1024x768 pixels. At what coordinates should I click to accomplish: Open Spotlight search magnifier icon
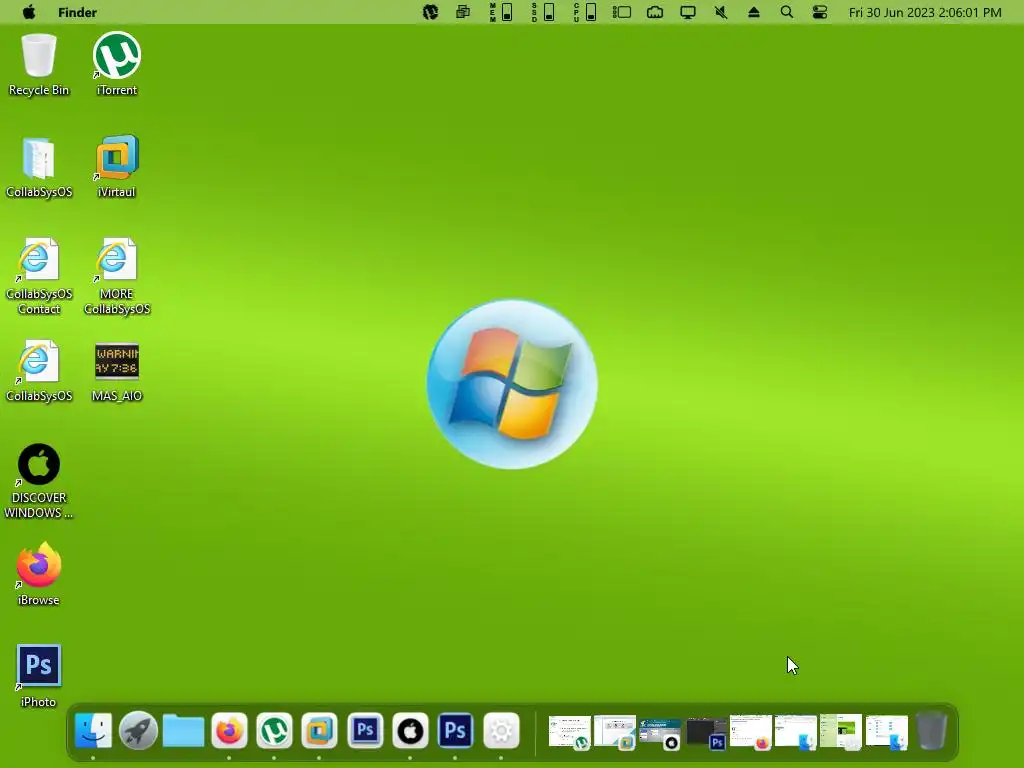[x=787, y=12]
